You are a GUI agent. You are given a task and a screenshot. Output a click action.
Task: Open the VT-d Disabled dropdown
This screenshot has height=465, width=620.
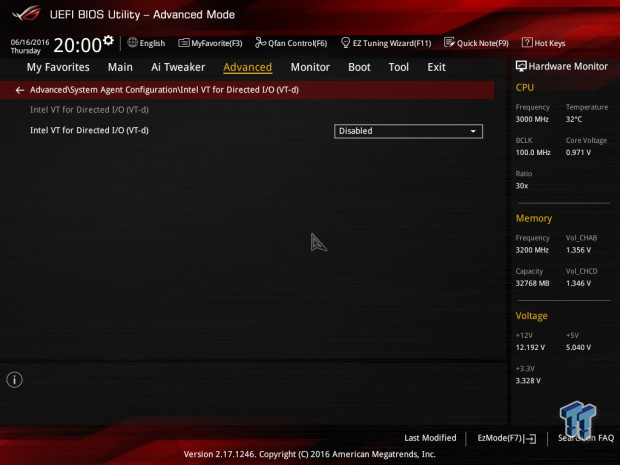408,131
